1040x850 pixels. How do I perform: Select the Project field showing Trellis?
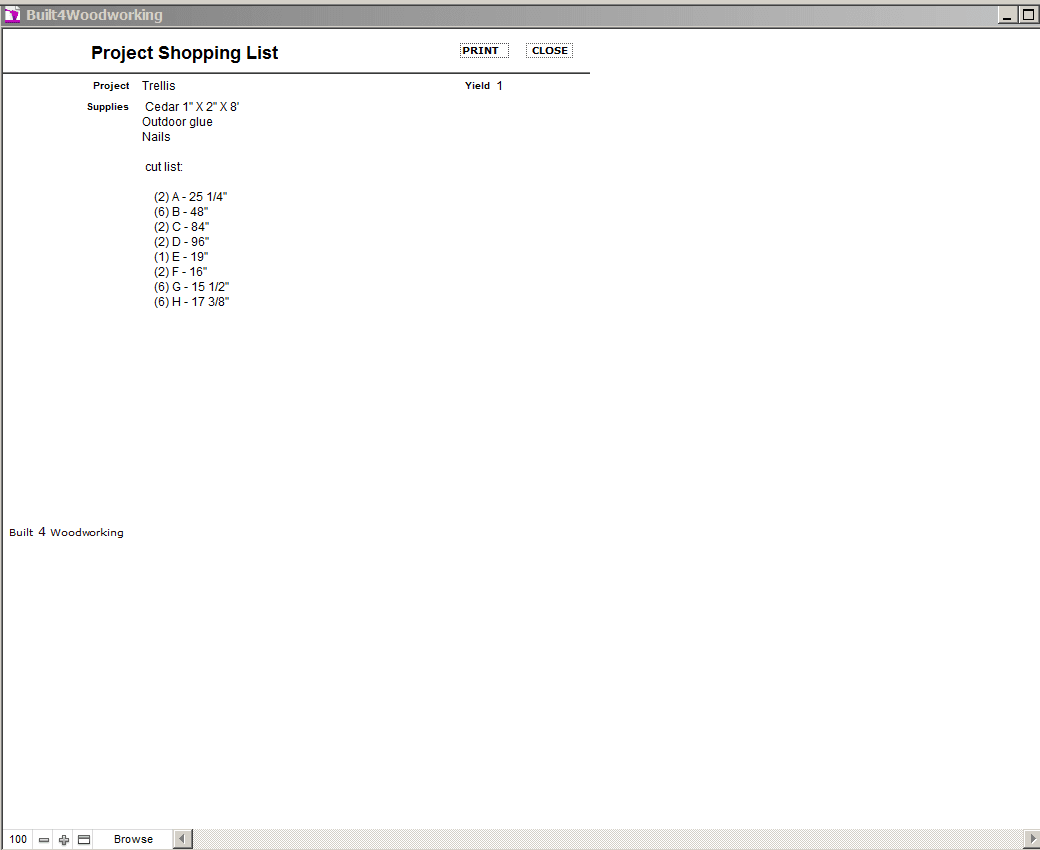click(x=159, y=86)
